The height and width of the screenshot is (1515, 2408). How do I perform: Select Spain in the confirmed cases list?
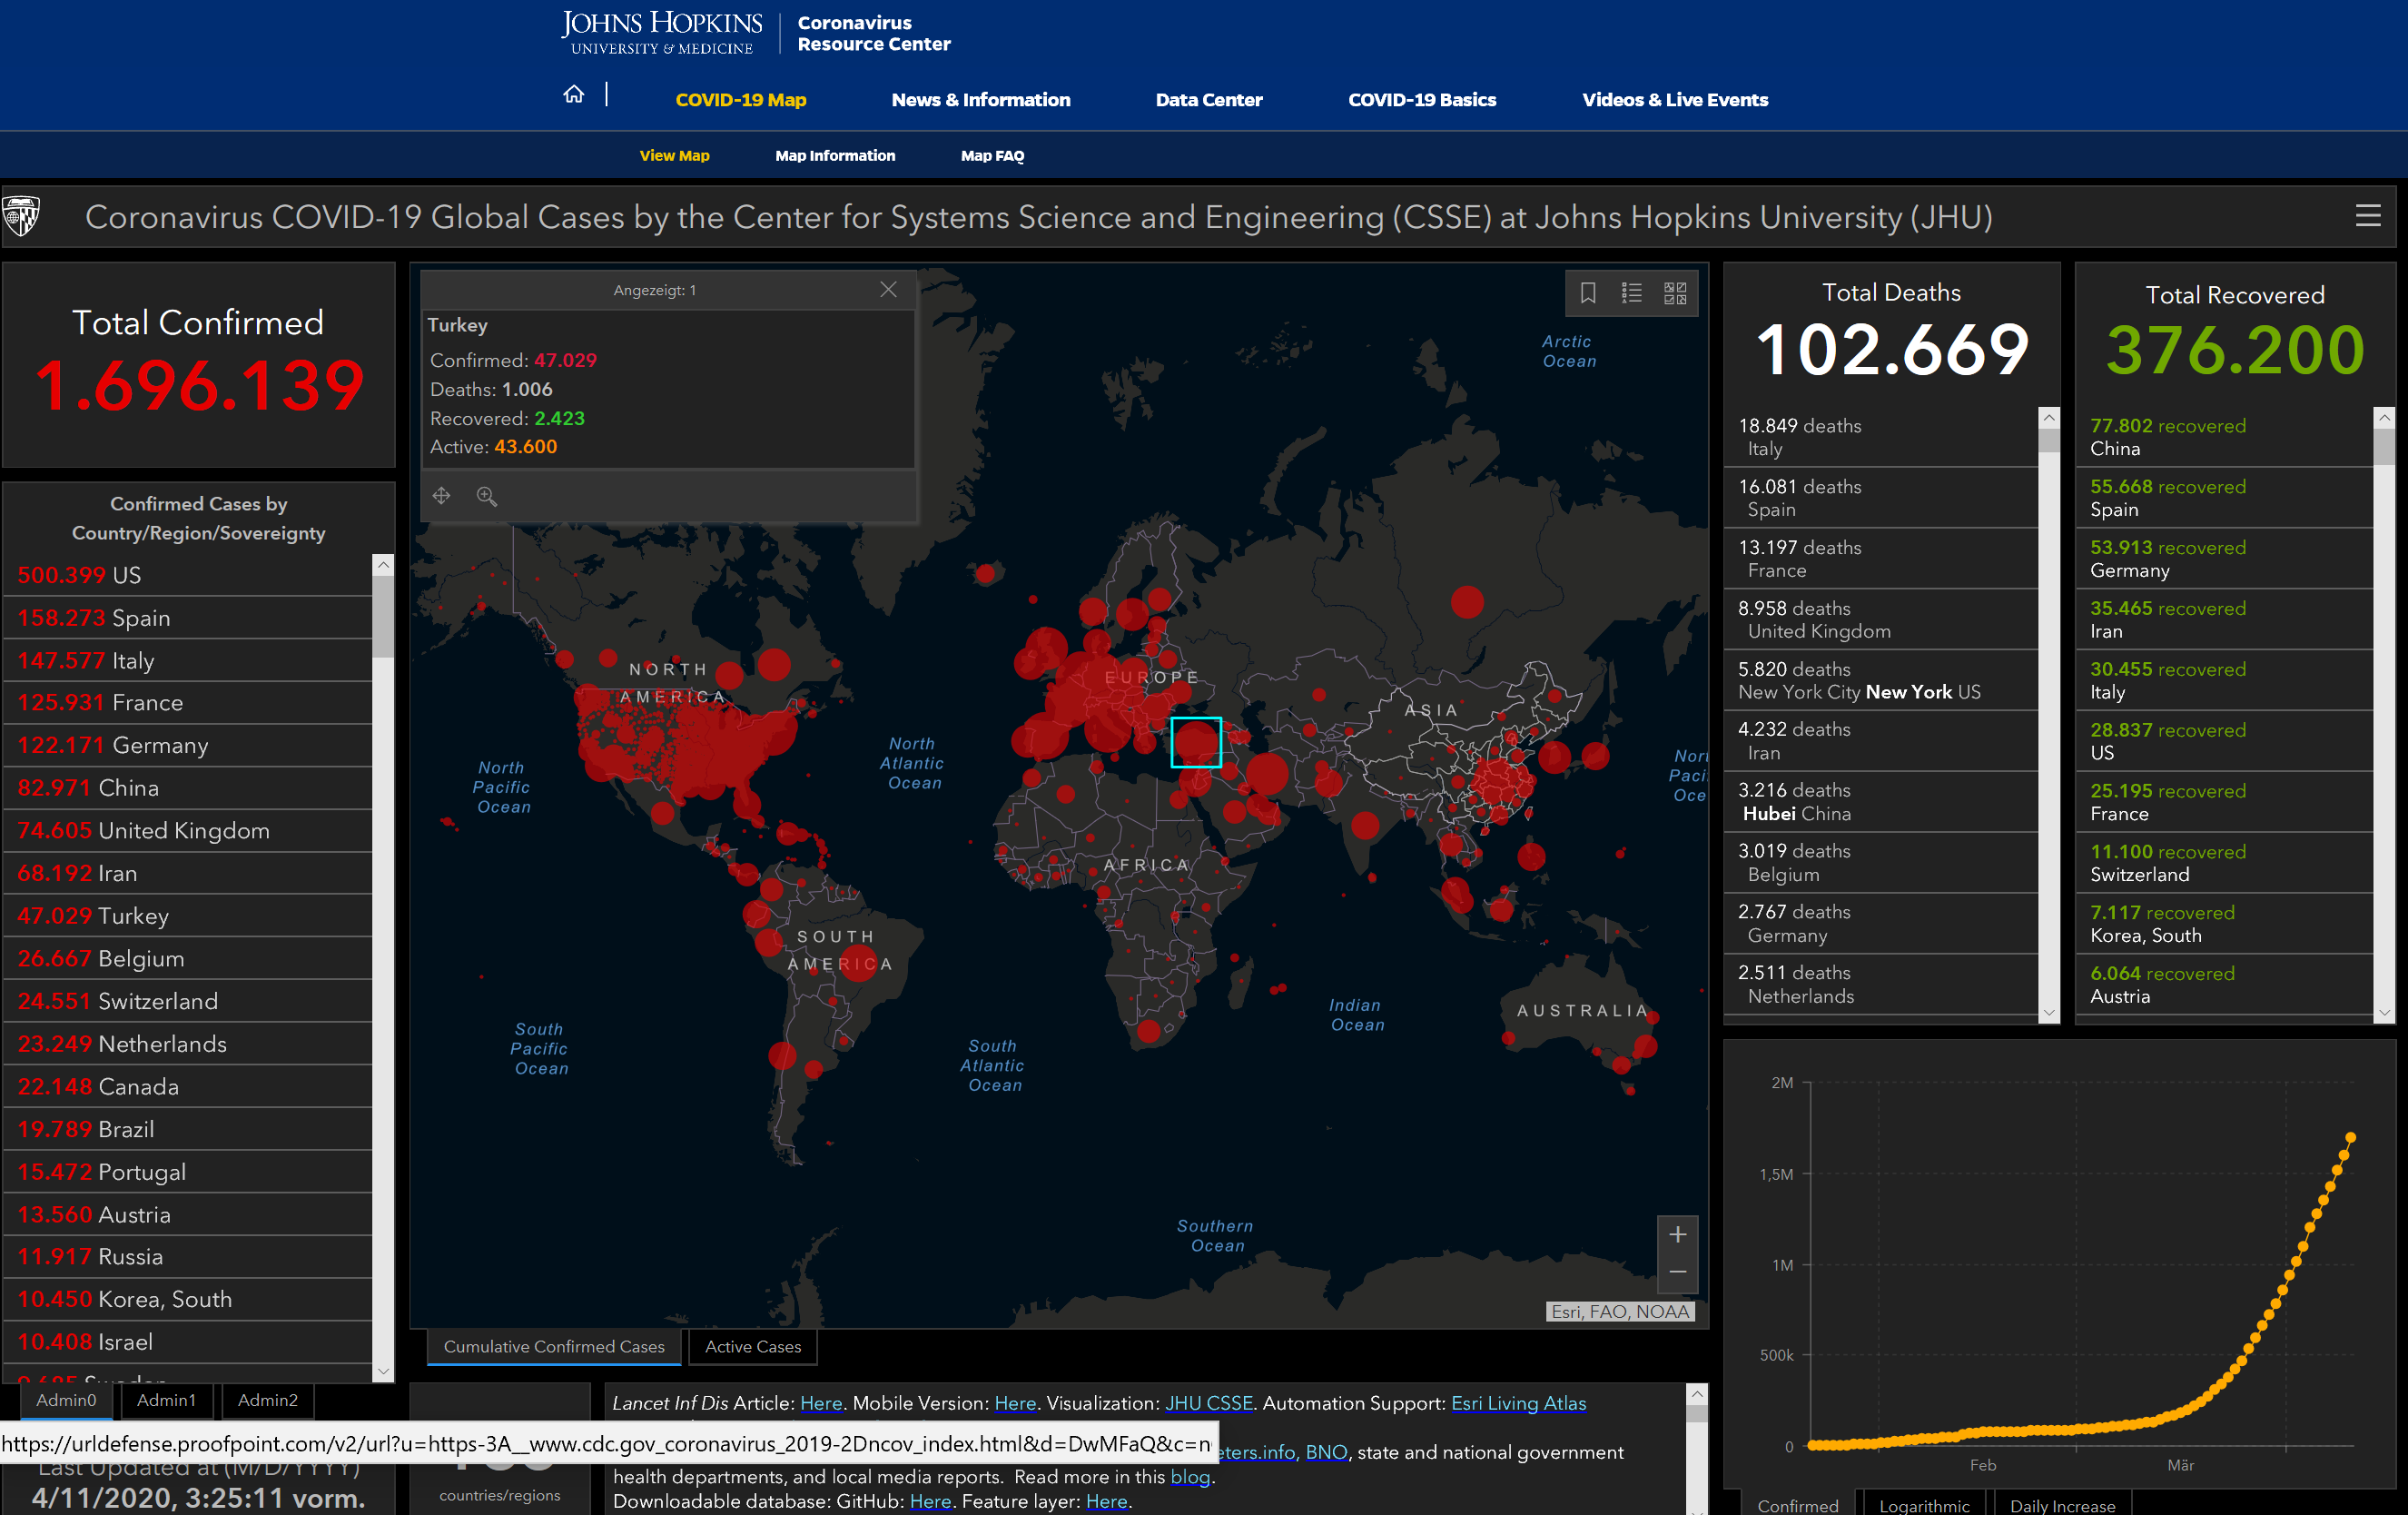[188, 618]
